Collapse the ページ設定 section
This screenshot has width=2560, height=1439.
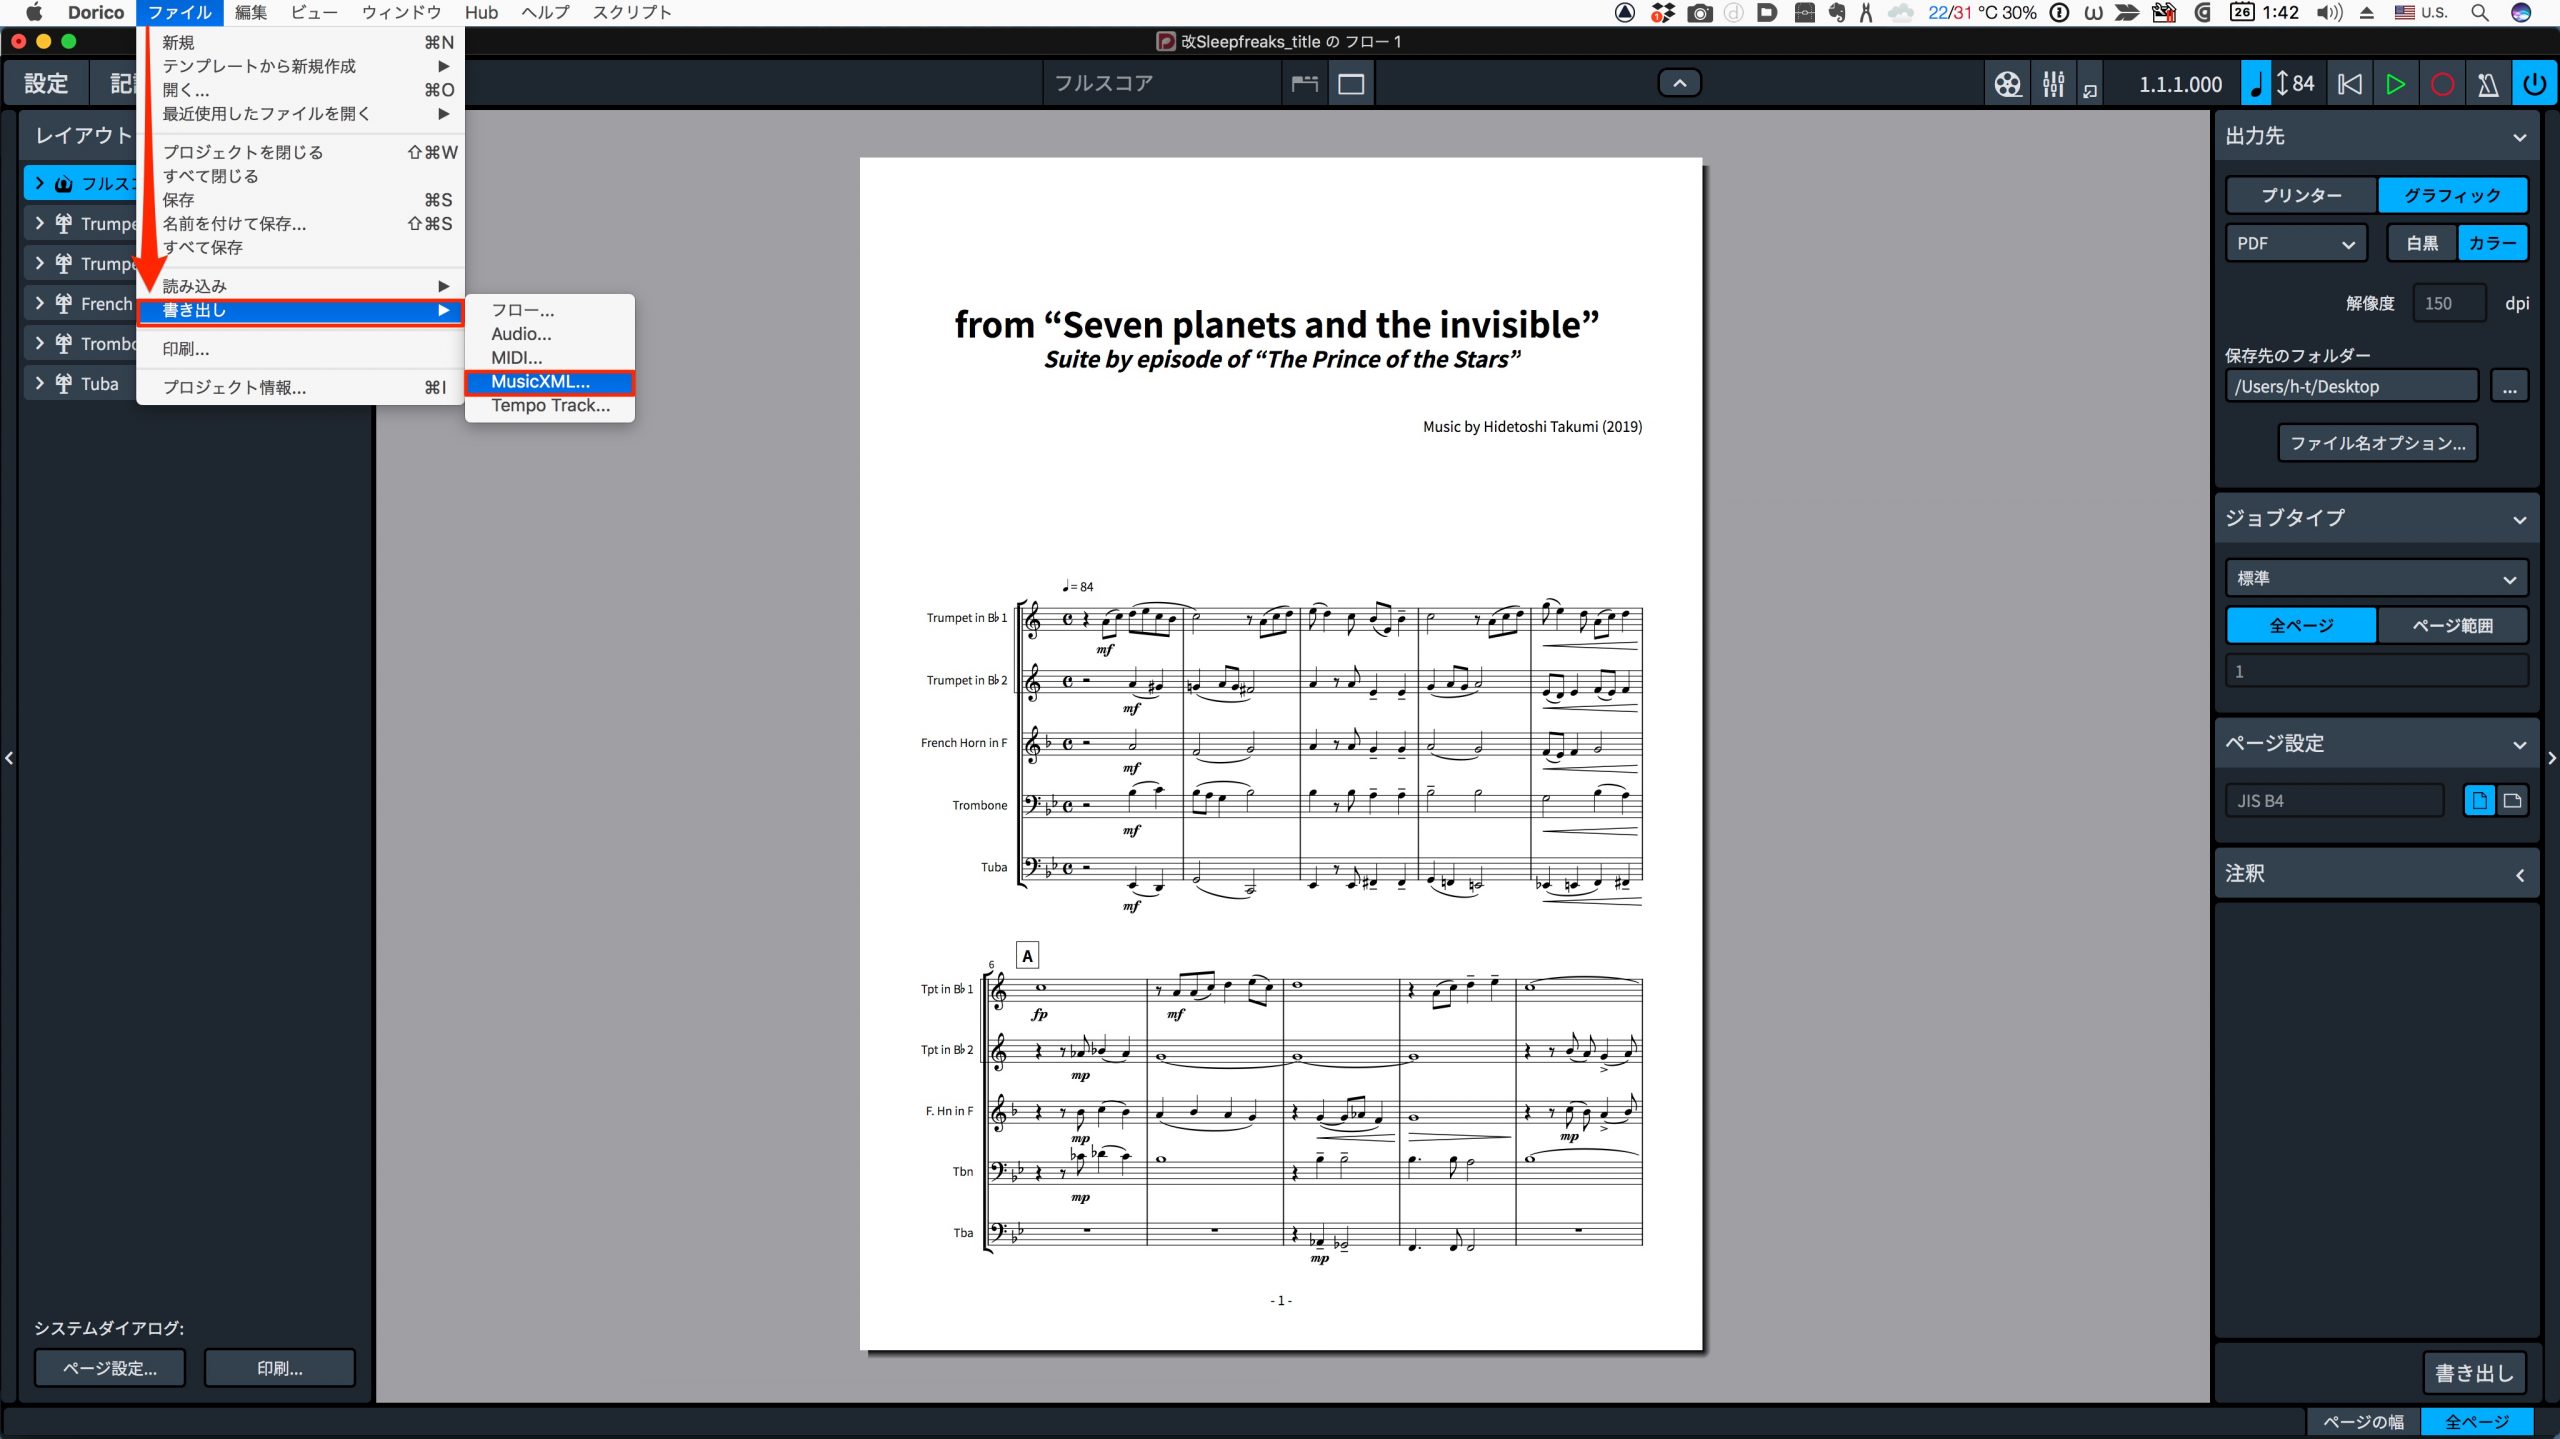click(x=2519, y=744)
